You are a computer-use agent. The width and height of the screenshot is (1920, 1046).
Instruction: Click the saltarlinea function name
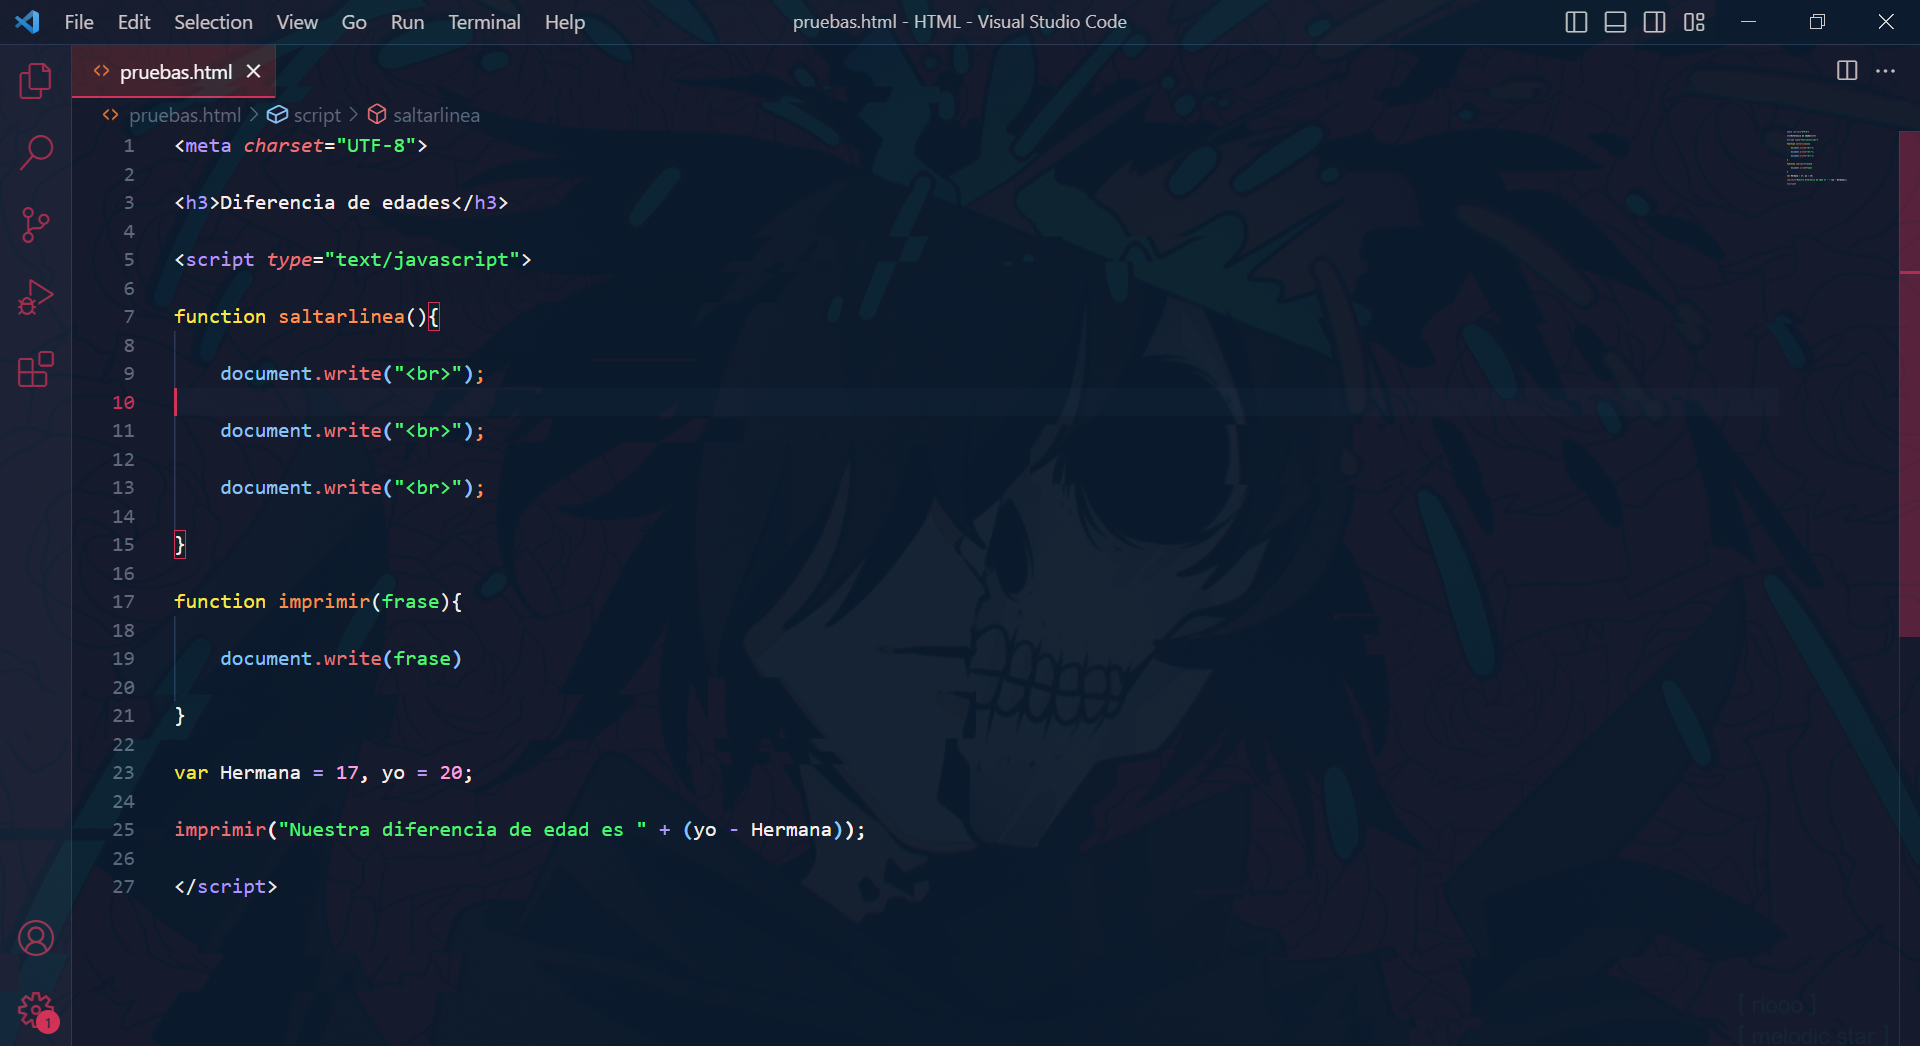pos(341,317)
